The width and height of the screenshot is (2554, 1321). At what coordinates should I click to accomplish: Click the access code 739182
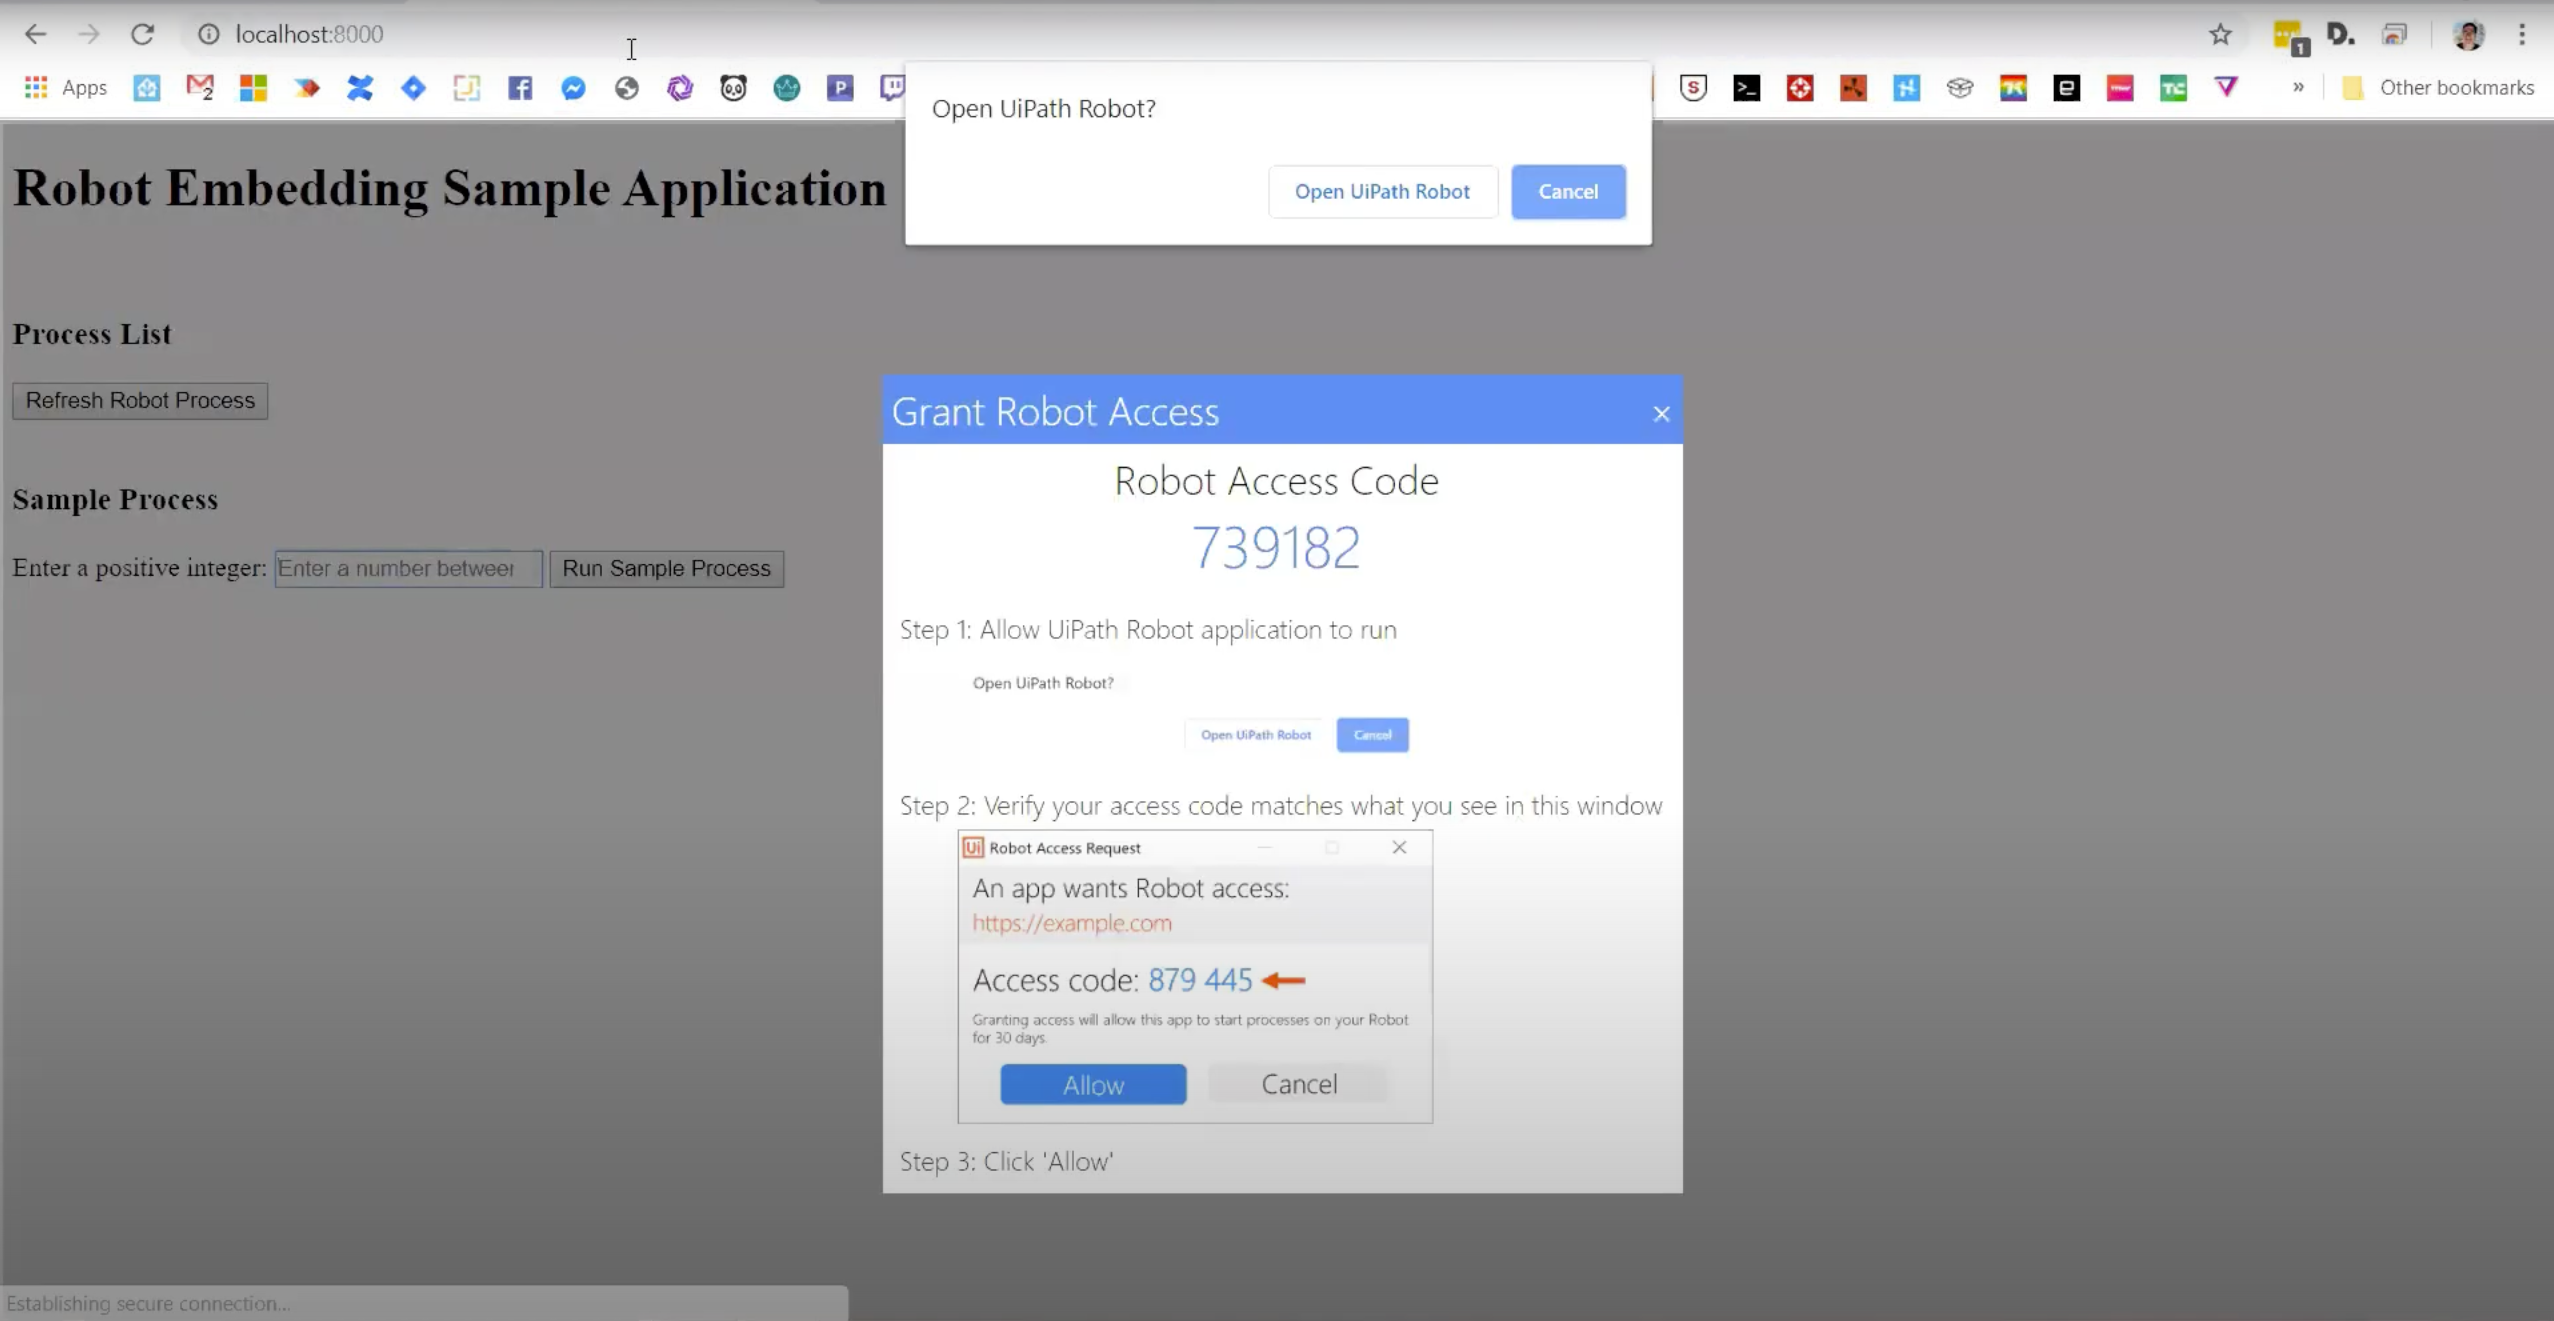click(1276, 548)
